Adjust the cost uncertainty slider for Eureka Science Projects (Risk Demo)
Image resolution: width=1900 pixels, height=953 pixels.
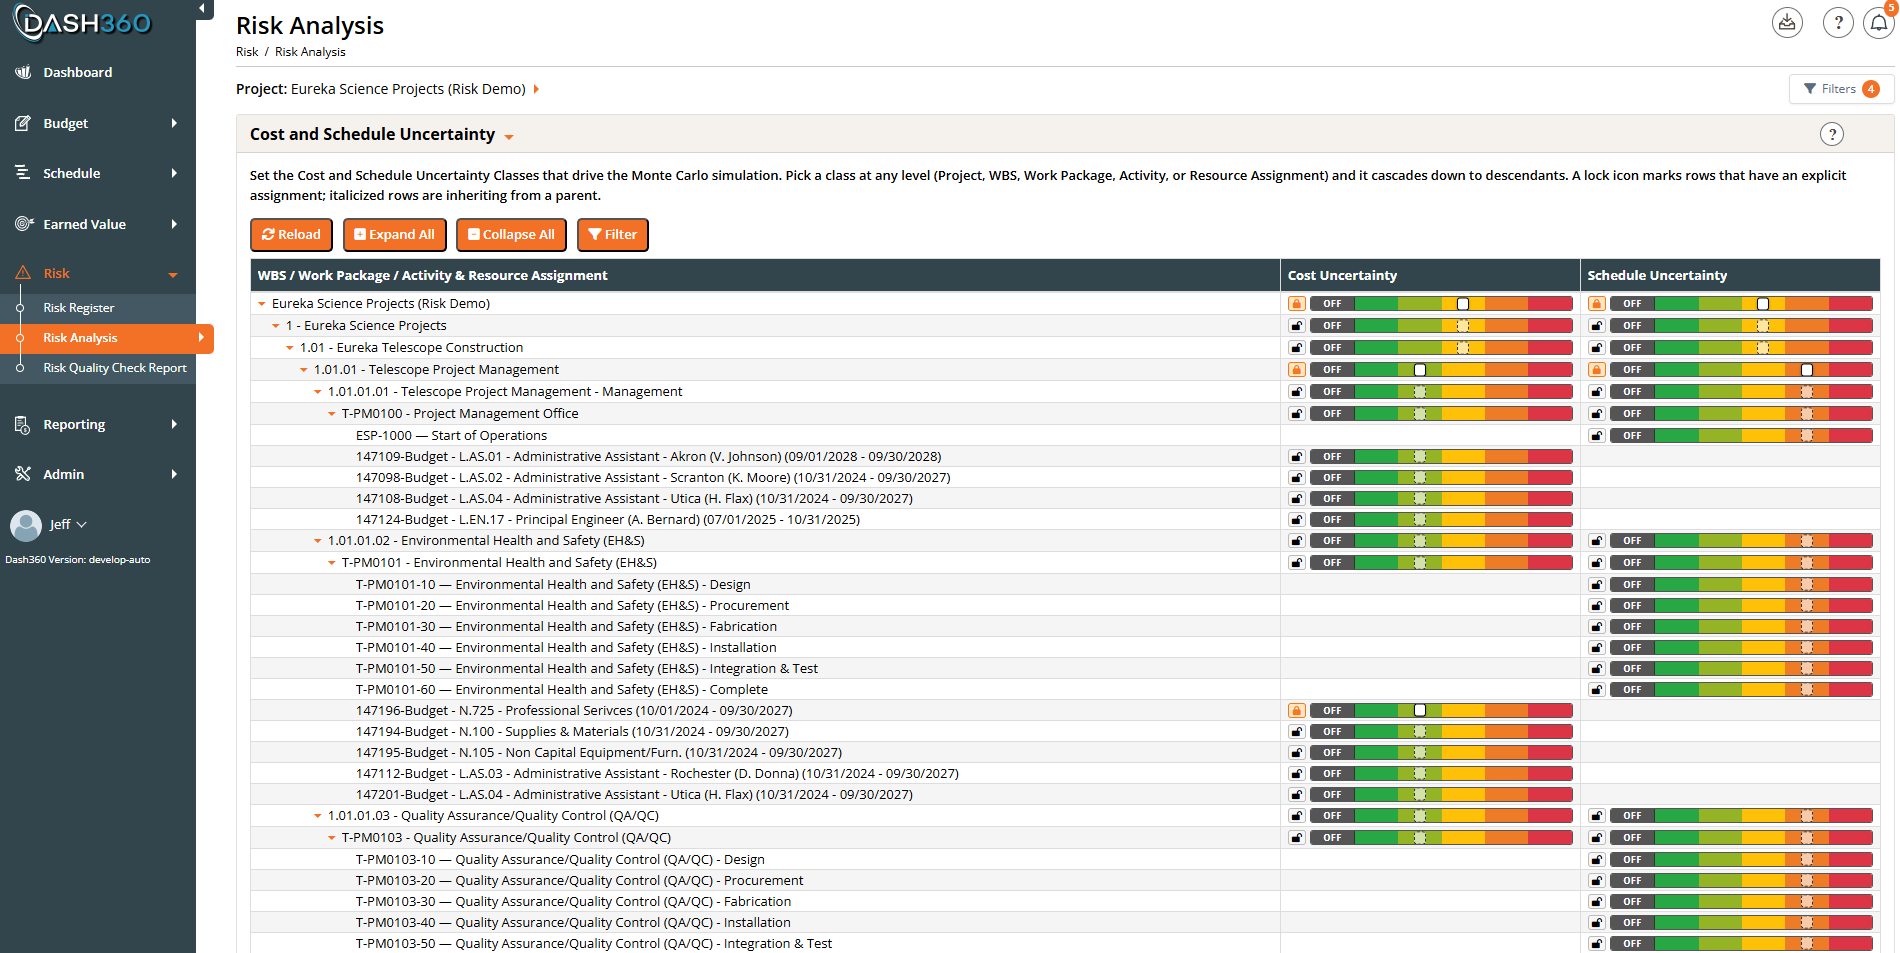[x=1464, y=303]
